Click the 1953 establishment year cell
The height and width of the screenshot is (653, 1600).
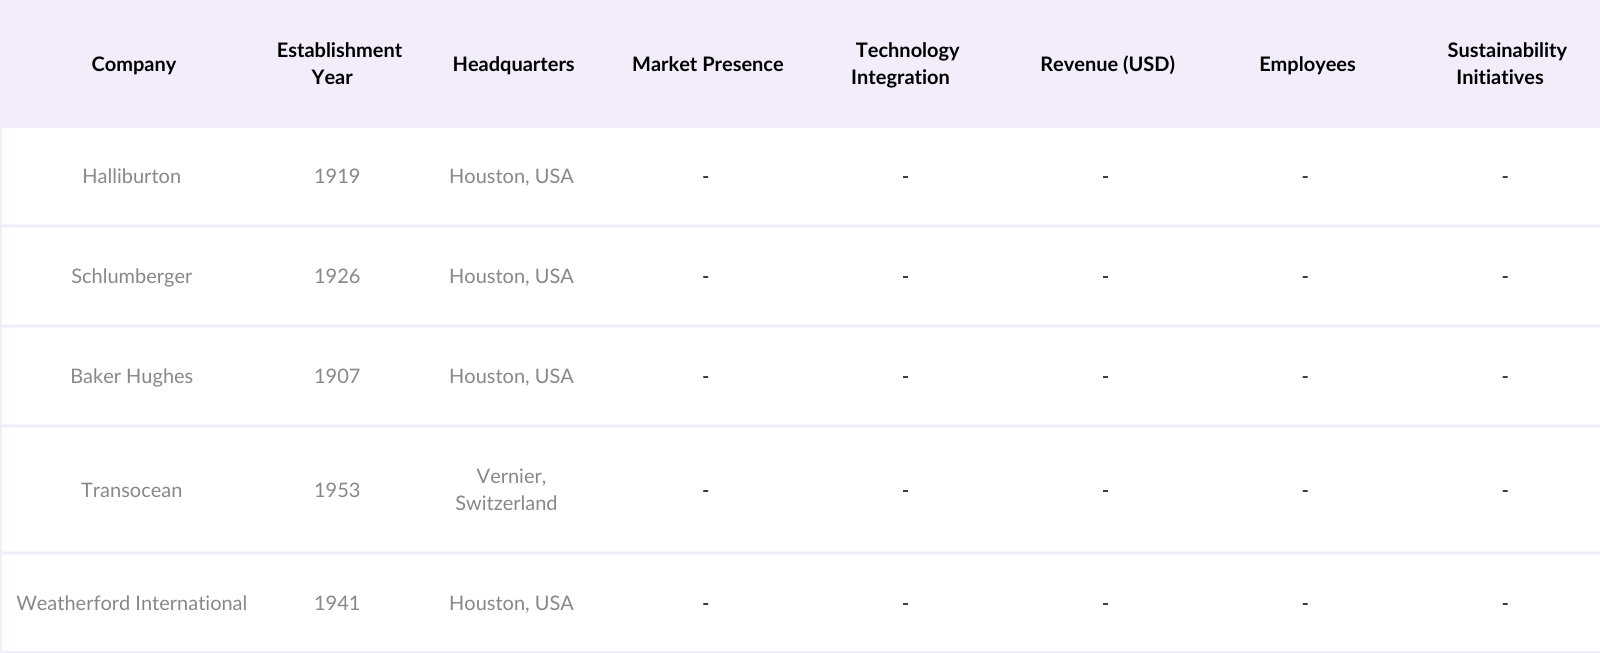(x=336, y=490)
